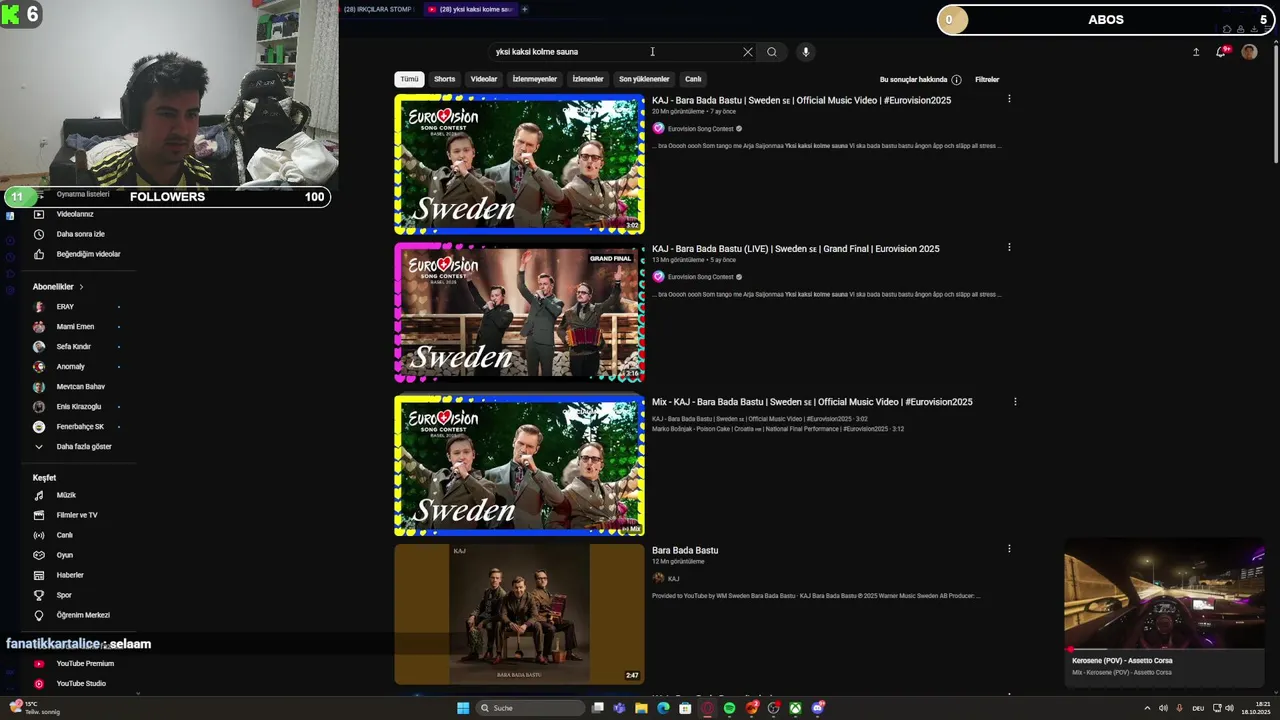Open the Eurovision Song Contest channel of the first result
This screenshot has width=1280, height=720.
(700, 129)
